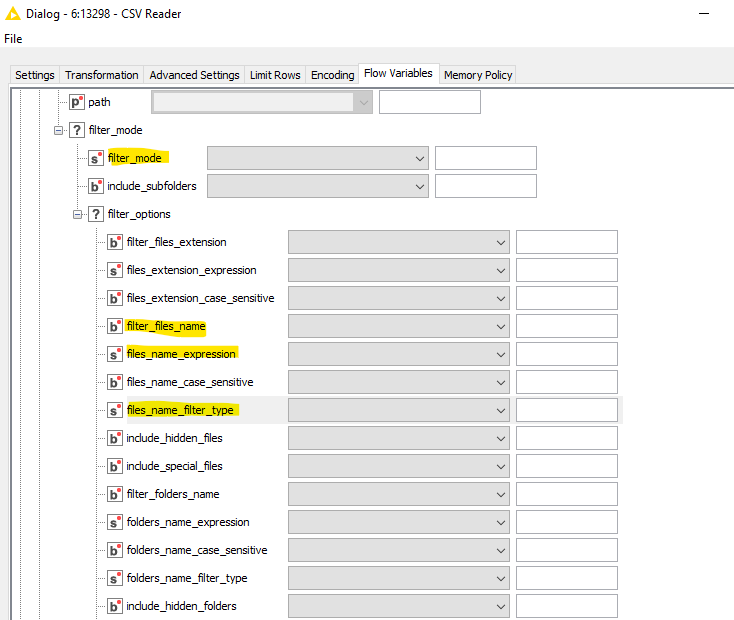Select the Flow Variables tab

click(x=398, y=74)
